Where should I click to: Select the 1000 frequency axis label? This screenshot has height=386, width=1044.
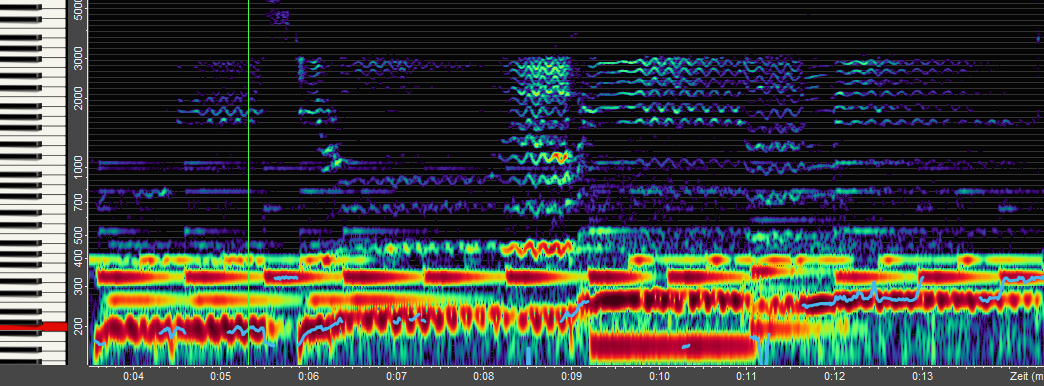(79, 165)
